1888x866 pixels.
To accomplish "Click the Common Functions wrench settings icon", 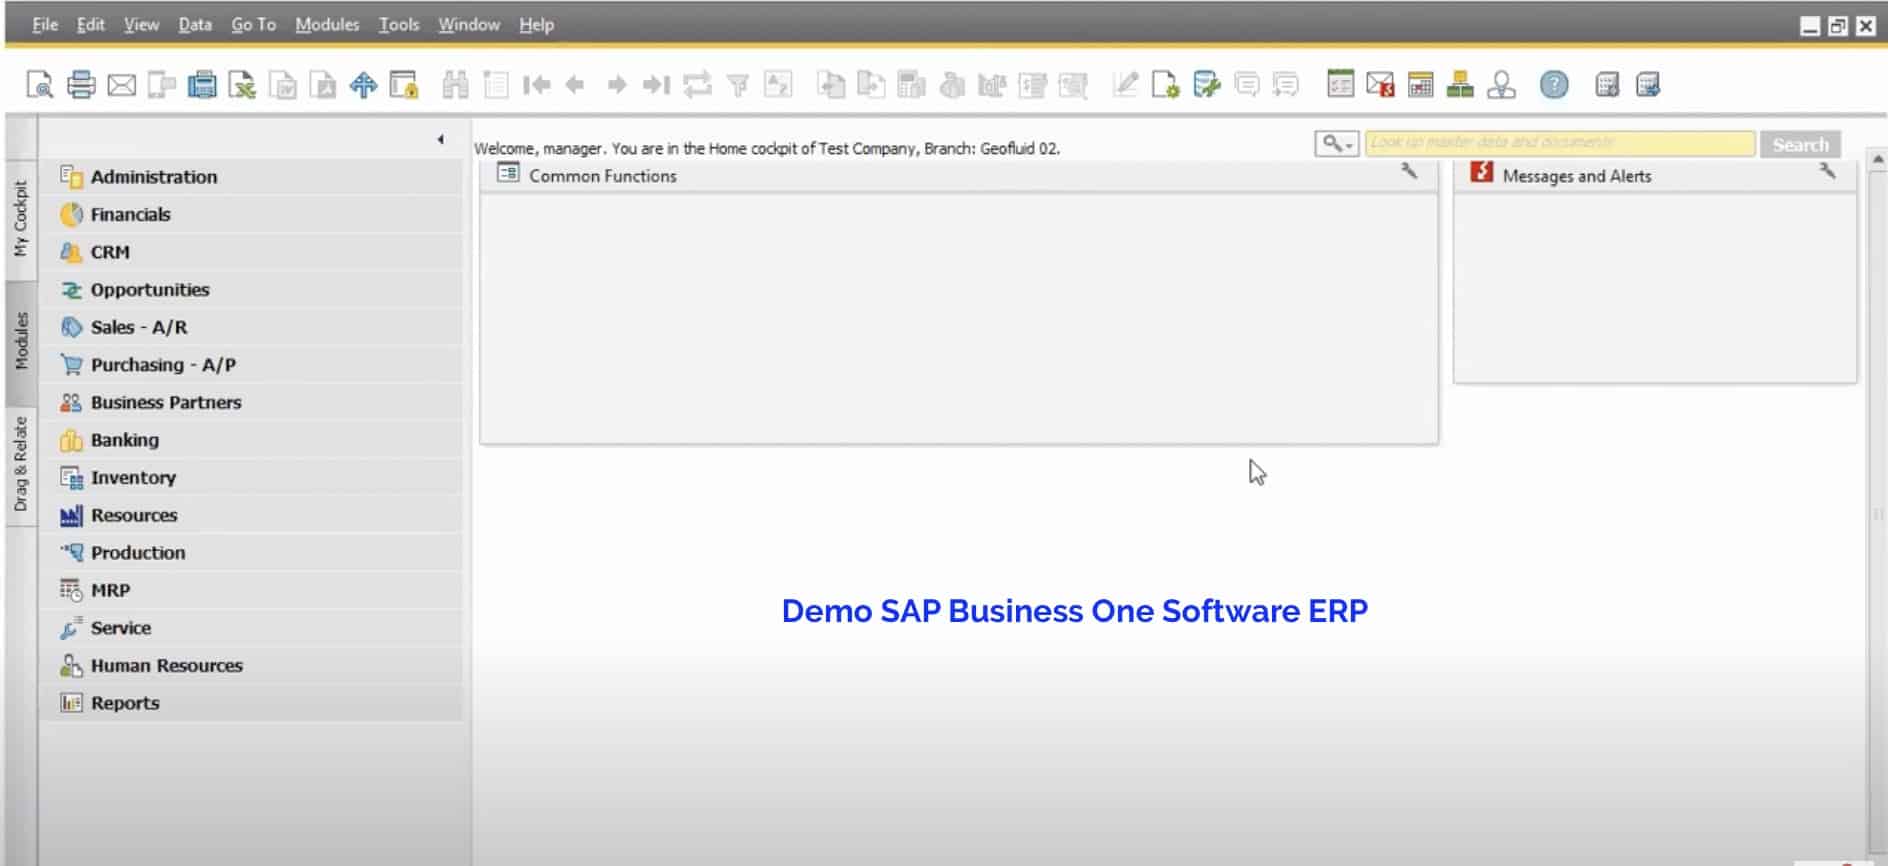I will pyautogui.click(x=1409, y=171).
